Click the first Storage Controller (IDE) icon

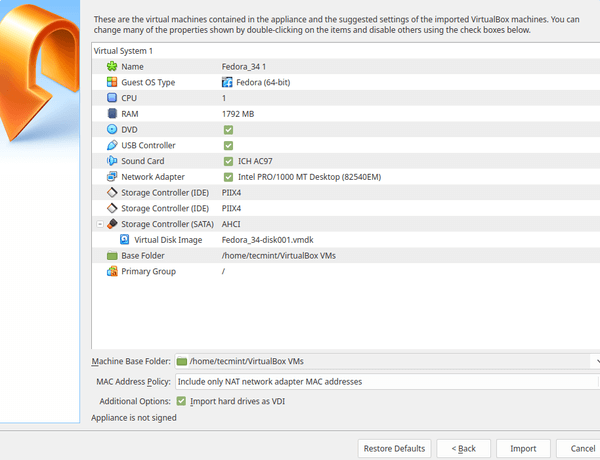coord(112,192)
